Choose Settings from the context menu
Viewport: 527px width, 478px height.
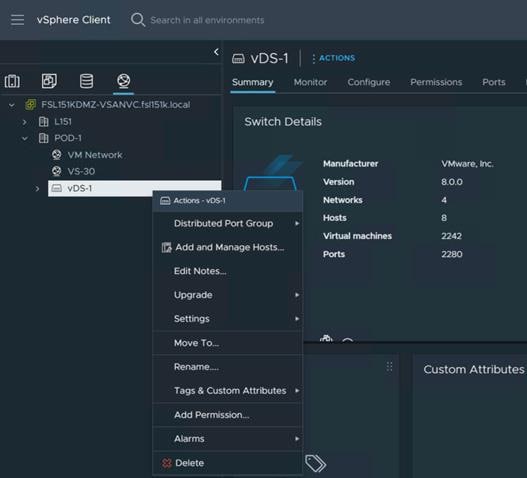pyautogui.click(x=228, y=319)
